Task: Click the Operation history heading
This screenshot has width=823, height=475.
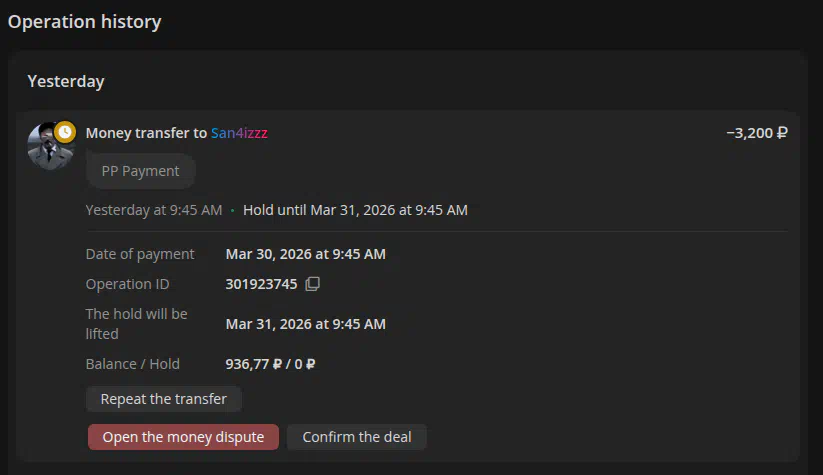Action: coord(84,22)
